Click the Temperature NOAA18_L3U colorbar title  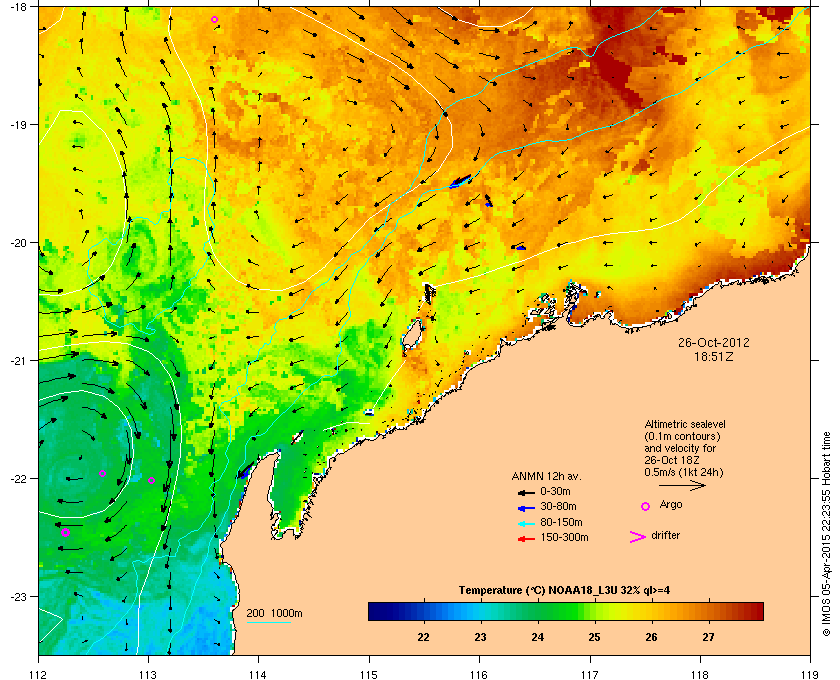pyautogui.click(x=564, y=591)
